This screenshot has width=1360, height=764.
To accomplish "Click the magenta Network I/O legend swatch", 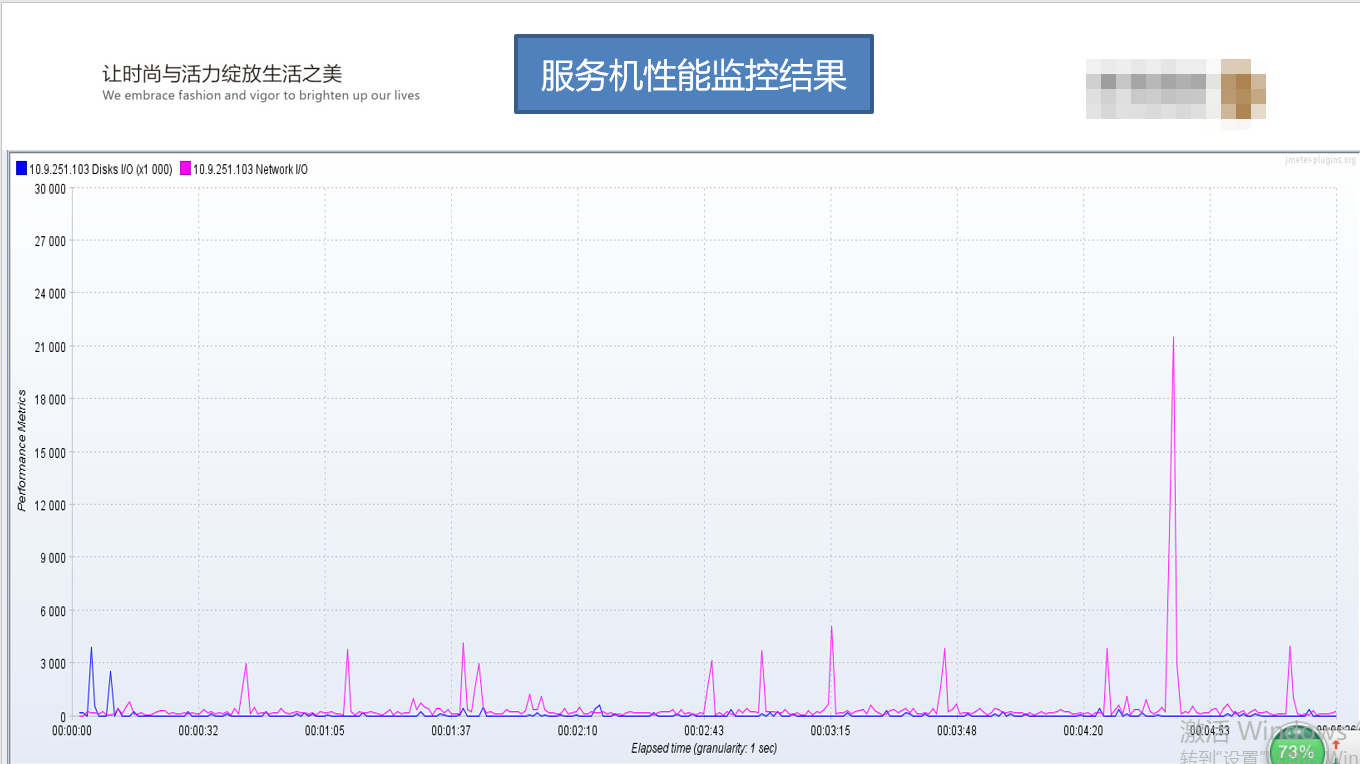I will (185, 169).
